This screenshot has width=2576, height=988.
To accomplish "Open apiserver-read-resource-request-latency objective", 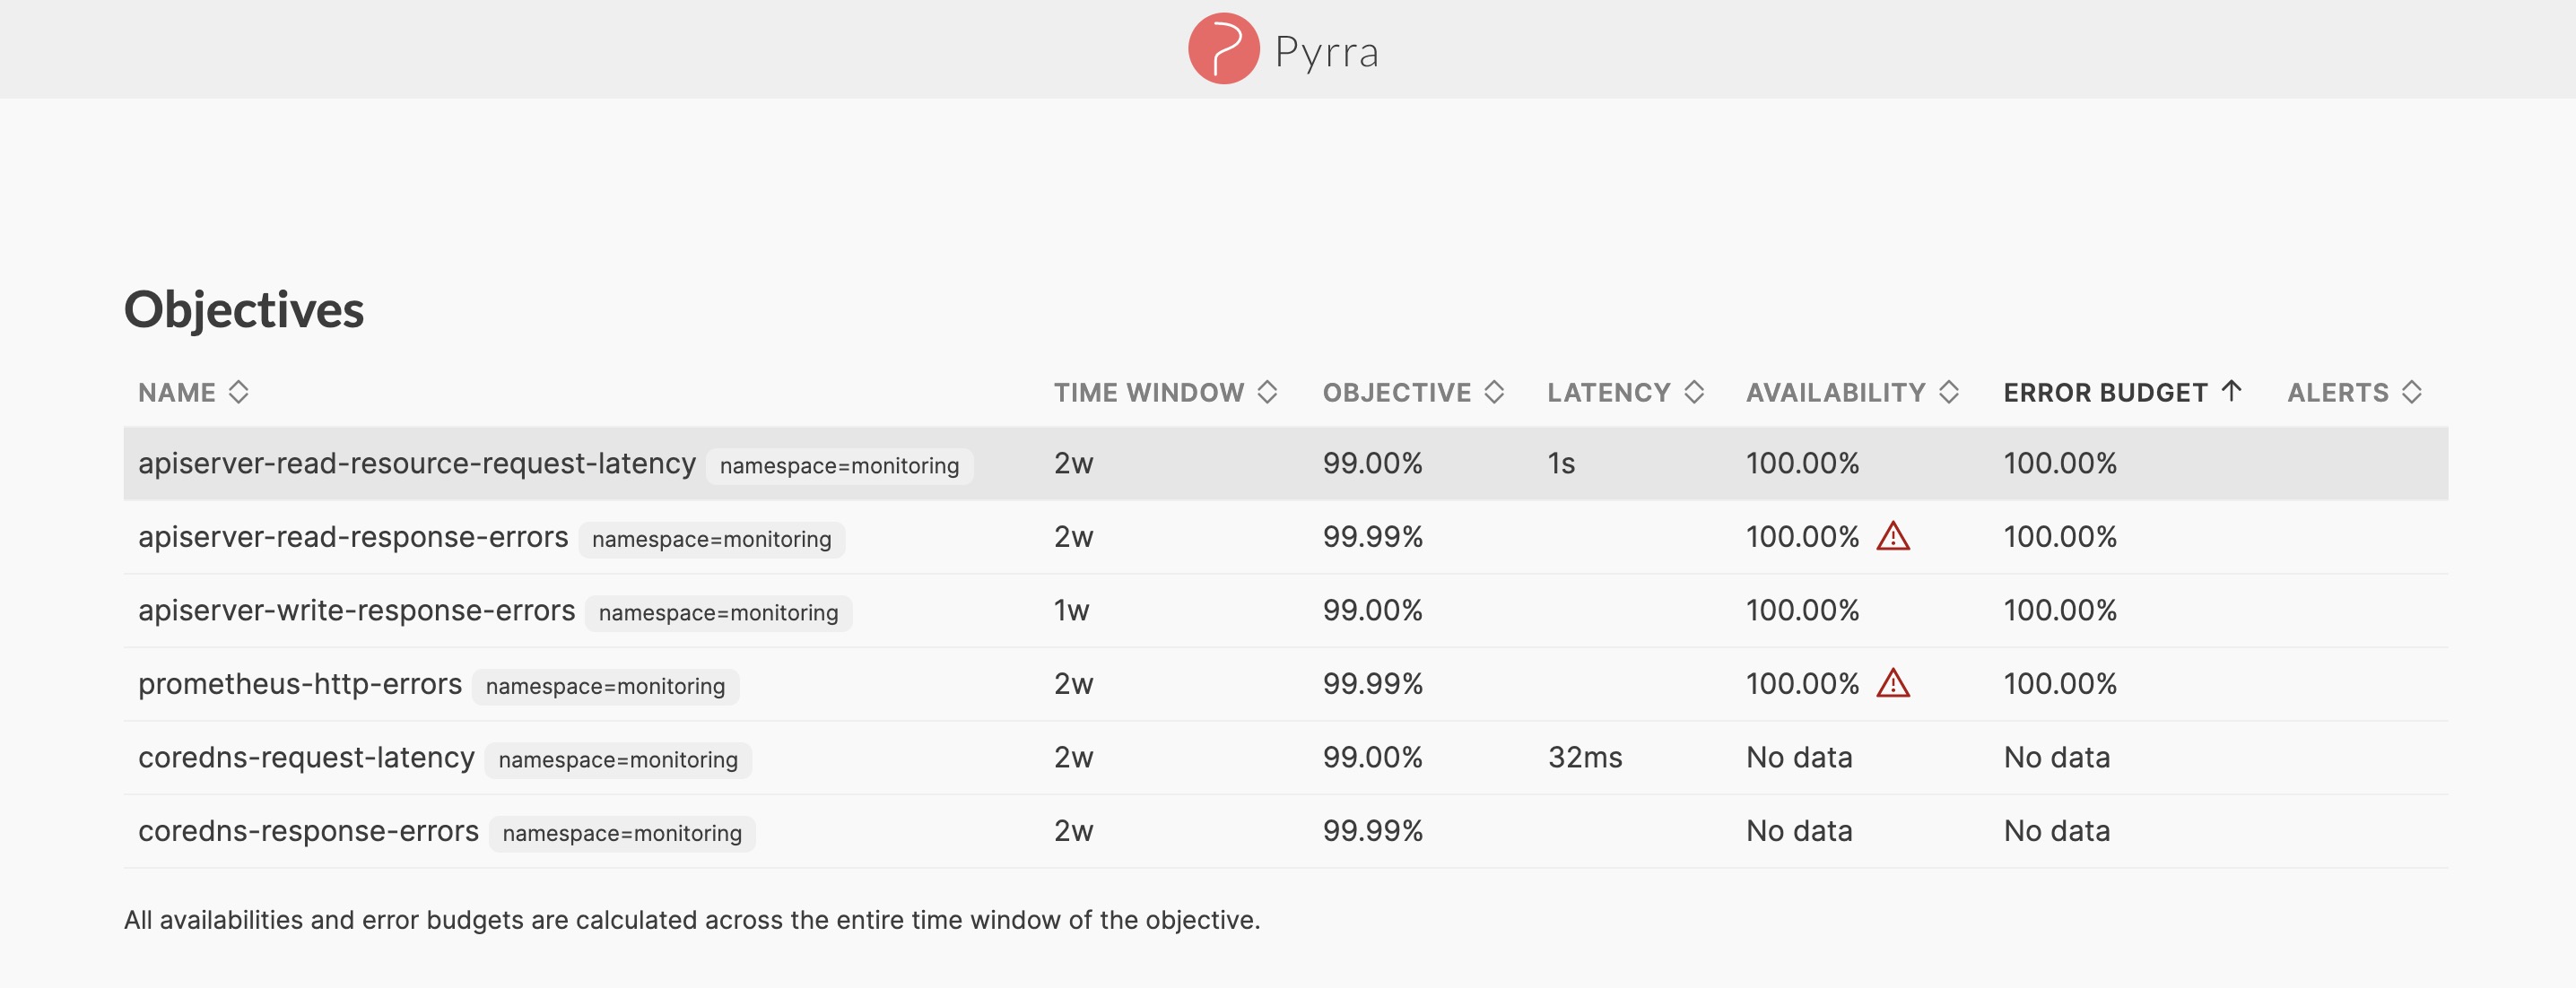I will pos(416,464).
